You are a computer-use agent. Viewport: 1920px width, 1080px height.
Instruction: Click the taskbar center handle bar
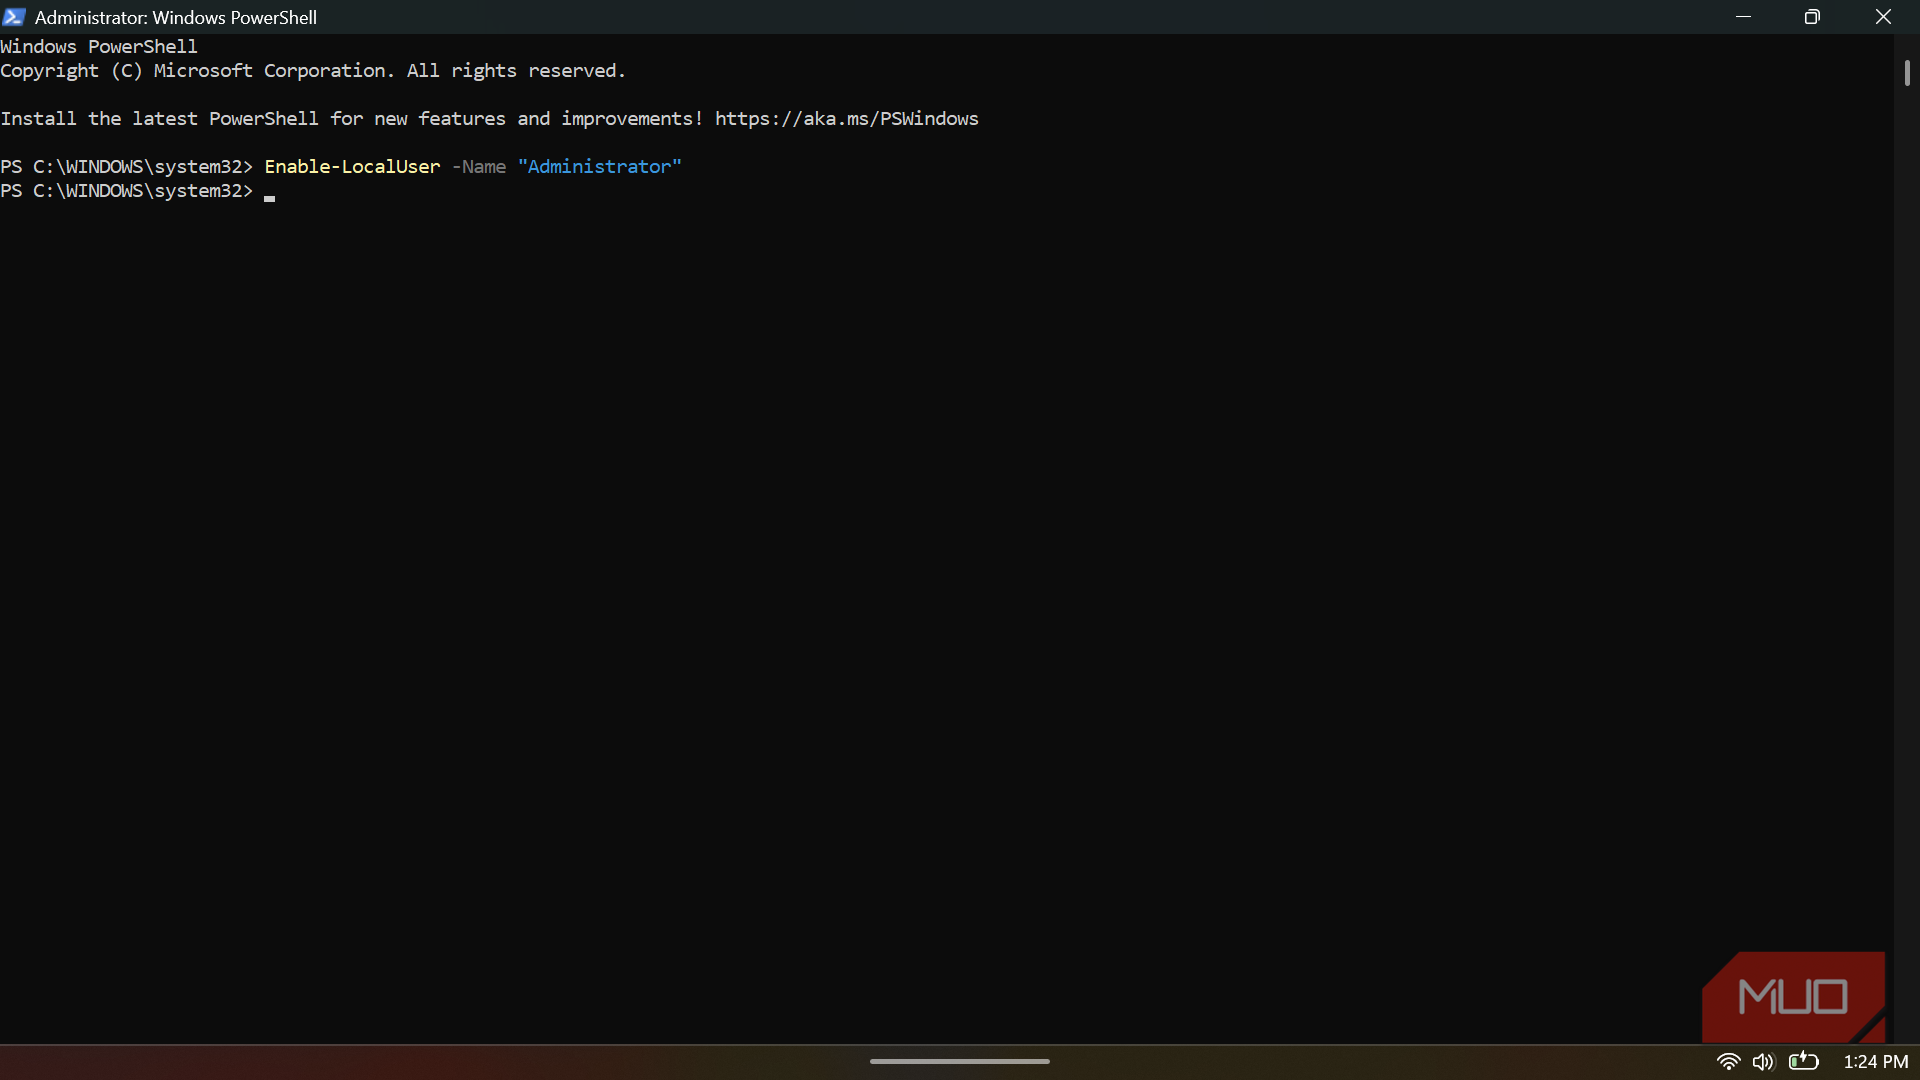pyautogui.click(x=960, y=1062)
